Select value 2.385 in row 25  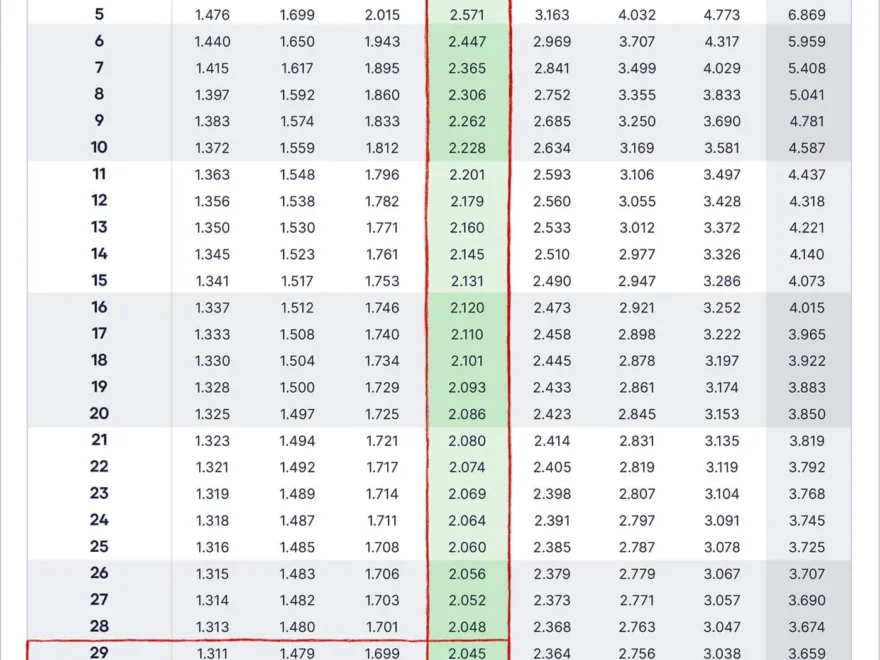[x=552, y=547]
